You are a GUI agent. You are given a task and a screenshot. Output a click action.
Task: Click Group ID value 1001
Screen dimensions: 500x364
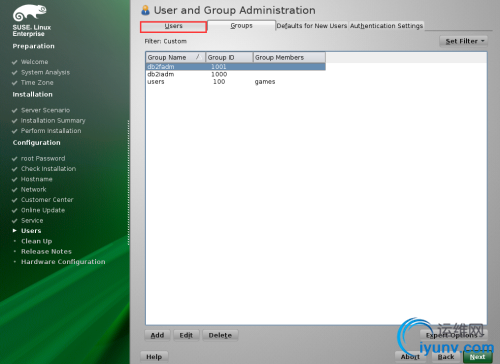click(219, 67)
